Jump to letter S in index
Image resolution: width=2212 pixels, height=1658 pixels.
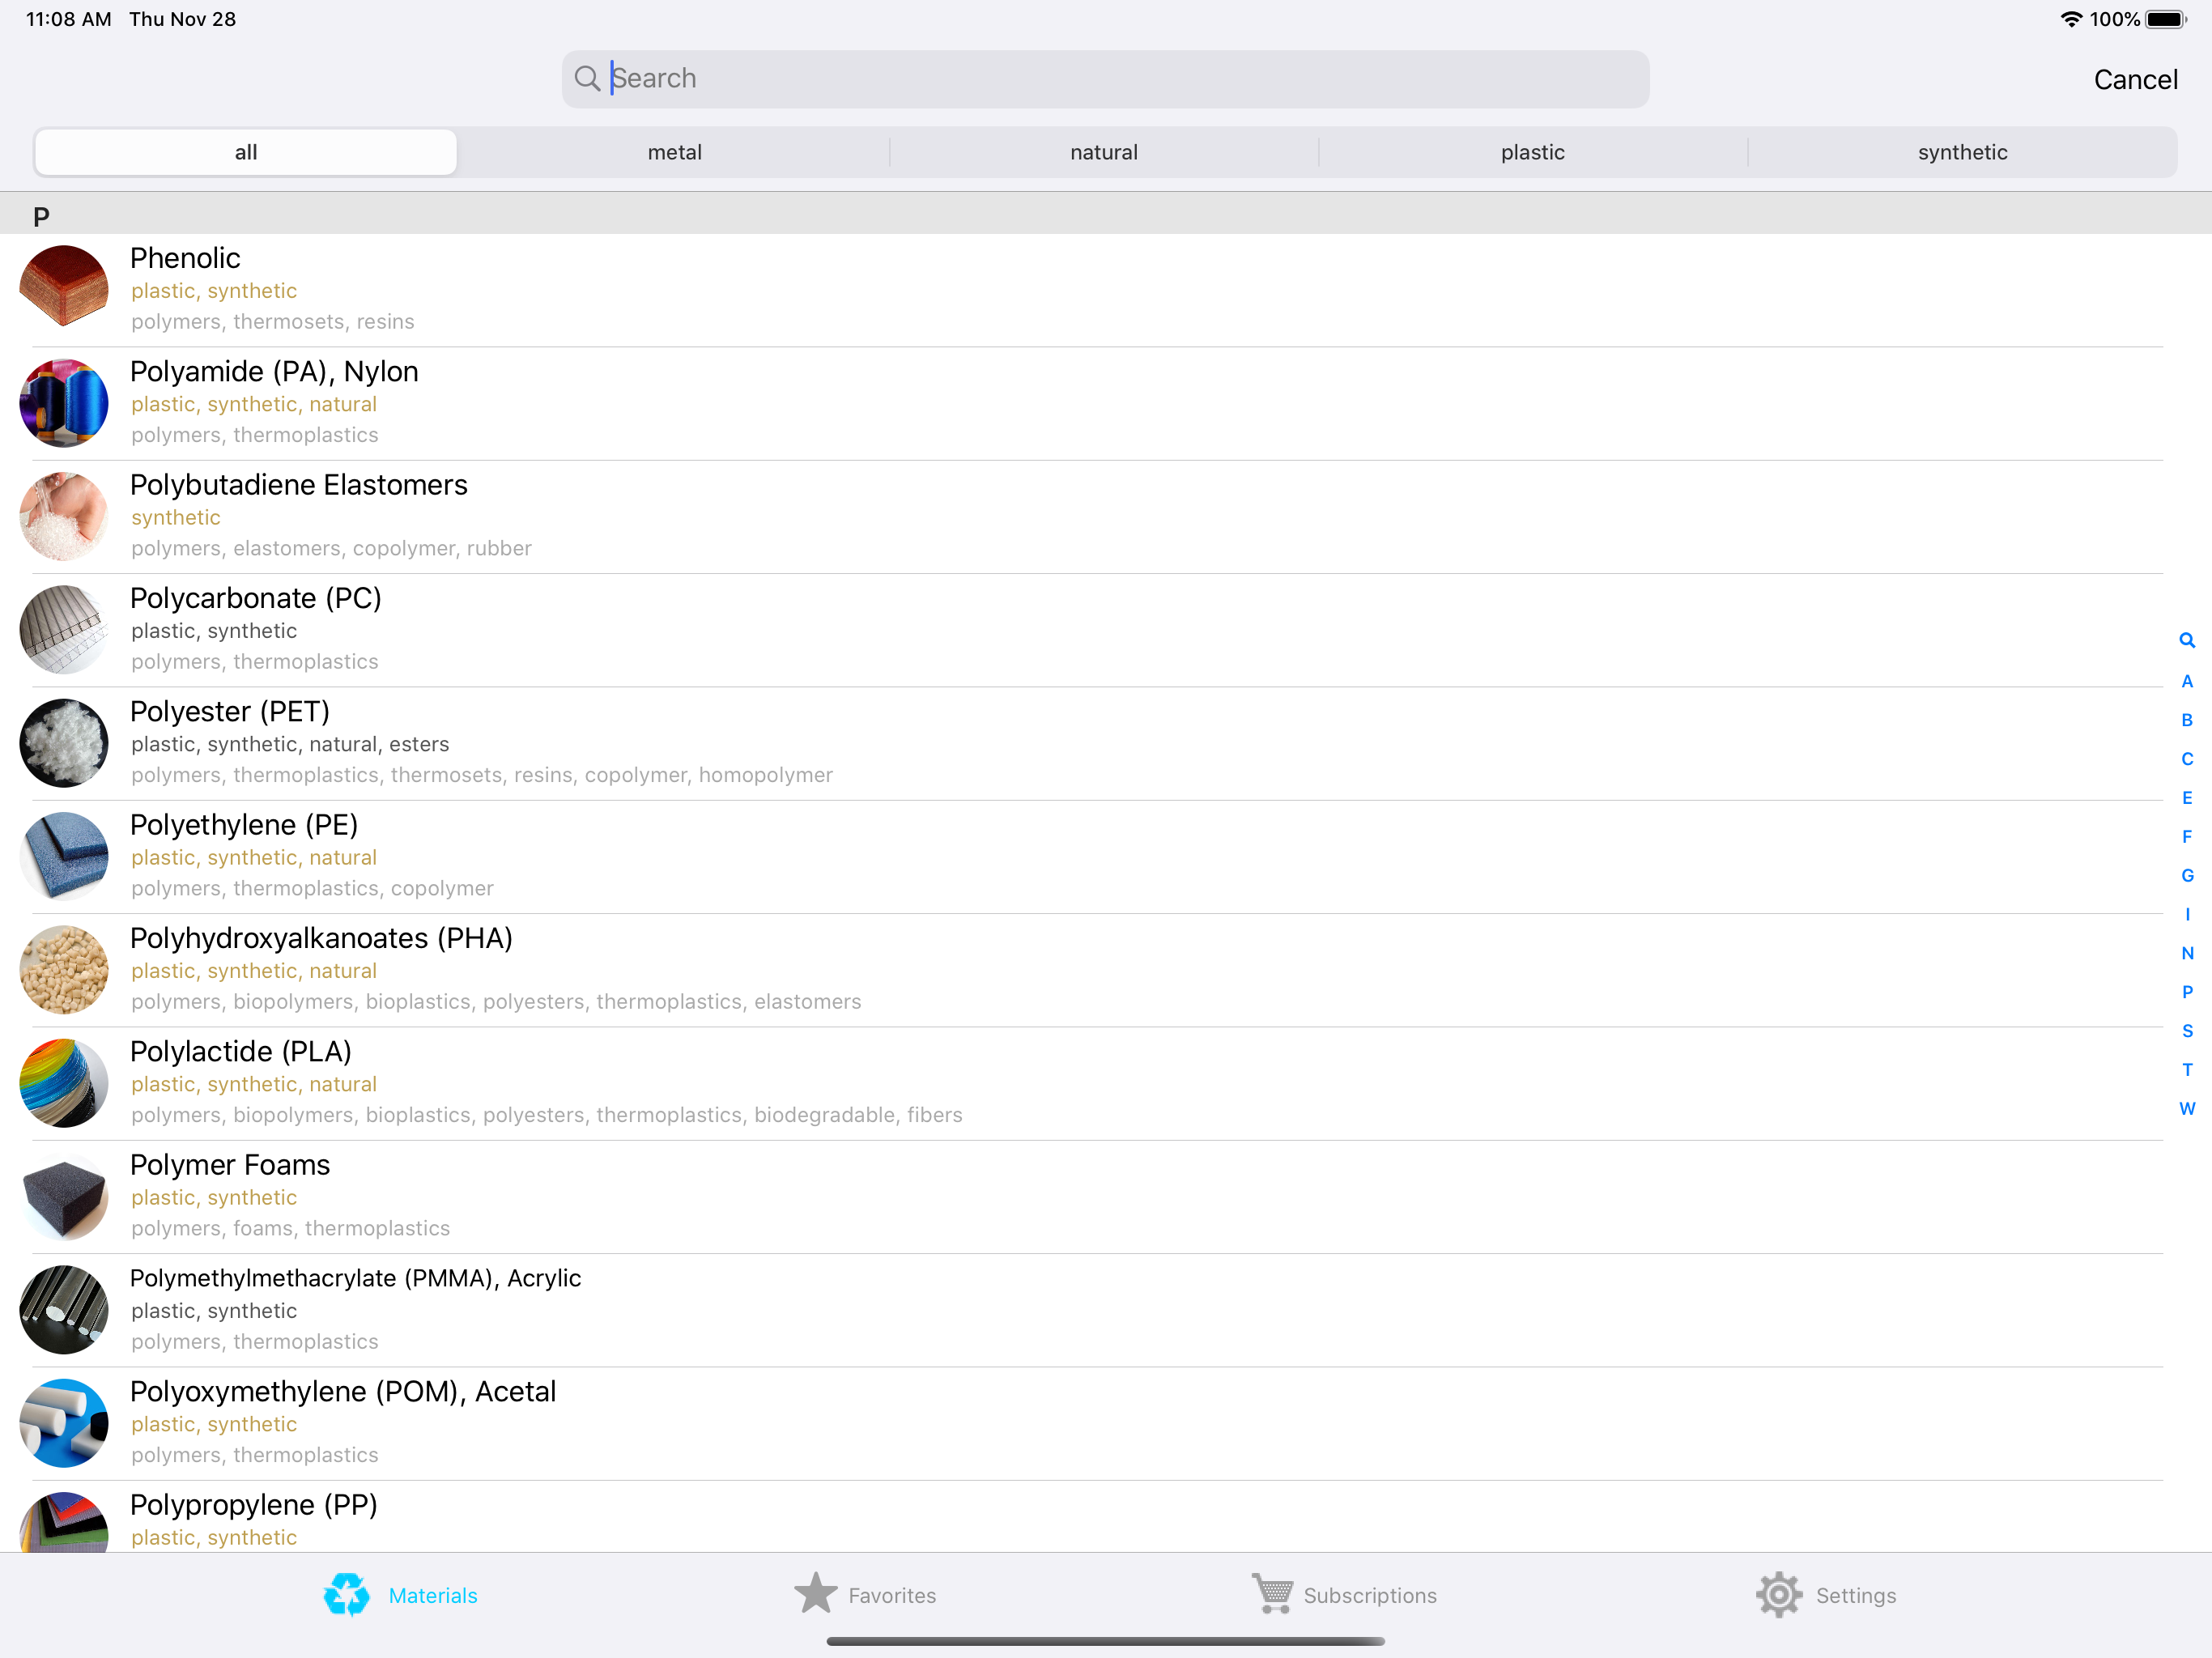[2187, 1031]
